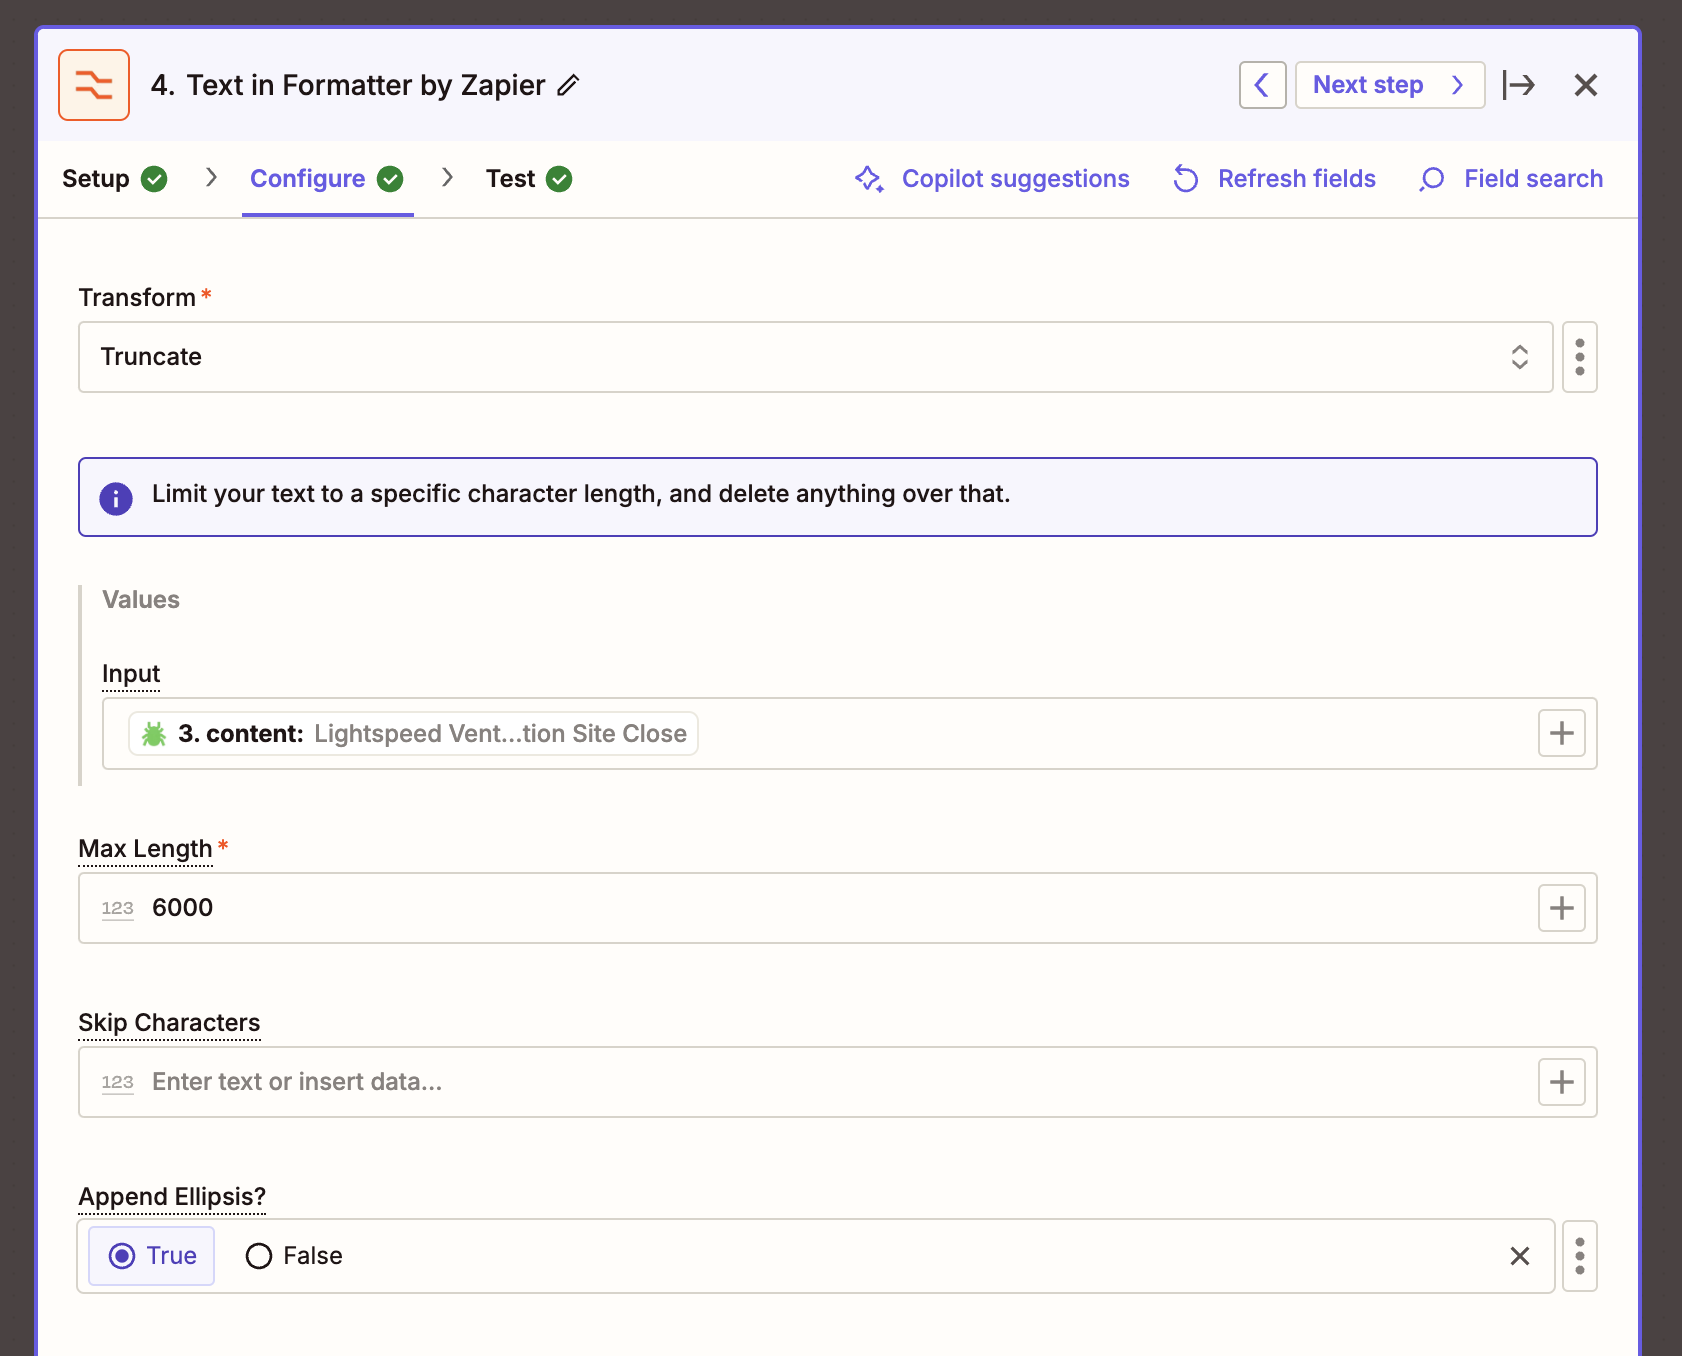Click the pencil icon to rename step

(568, 85)
